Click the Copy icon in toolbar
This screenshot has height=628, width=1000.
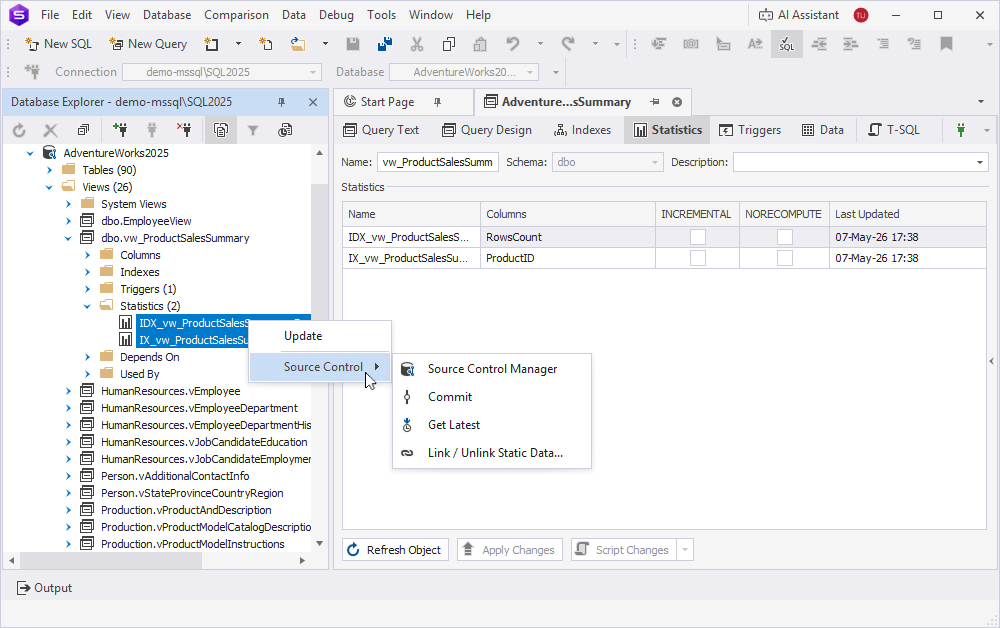click(x=449, y=44)
